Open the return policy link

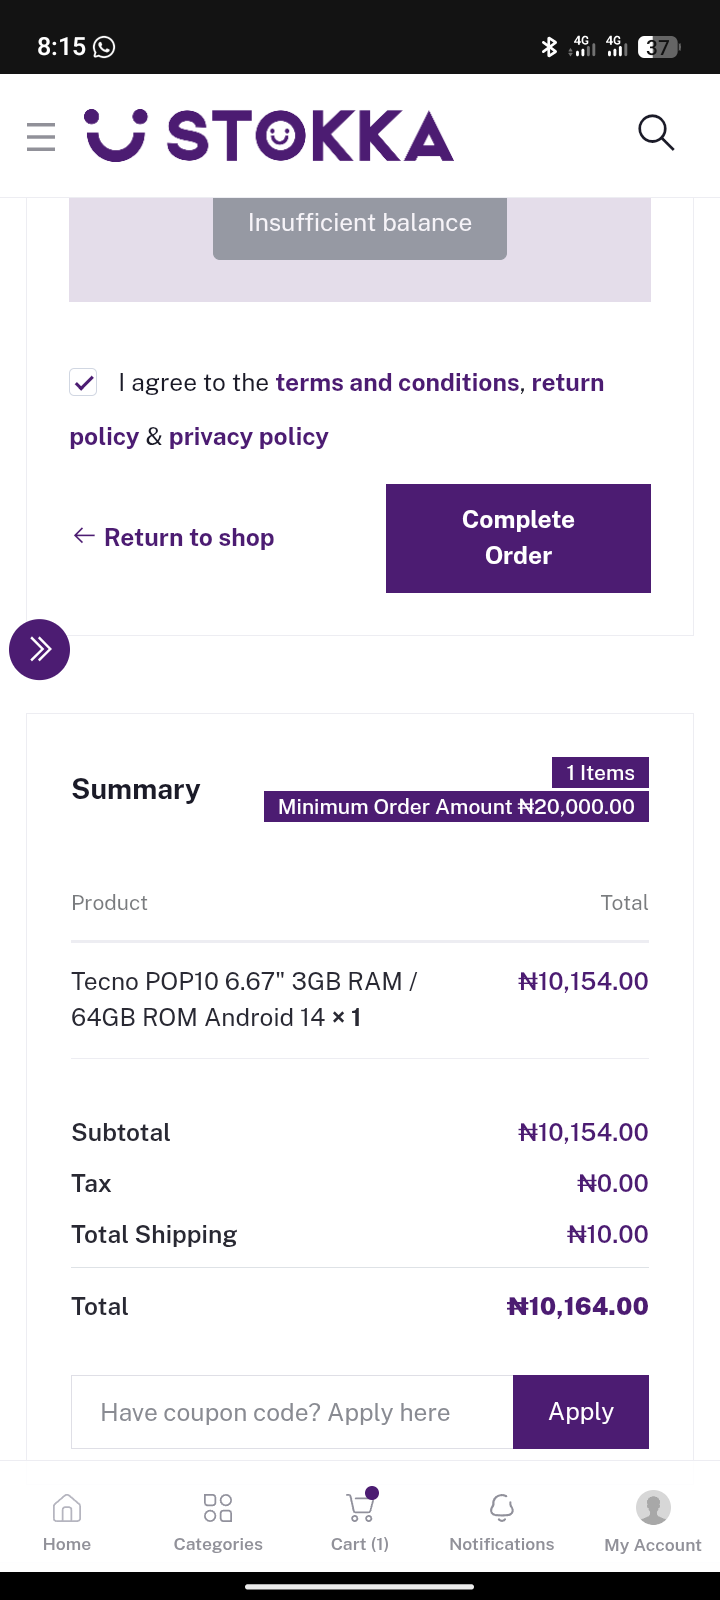[x=567, y=383]
